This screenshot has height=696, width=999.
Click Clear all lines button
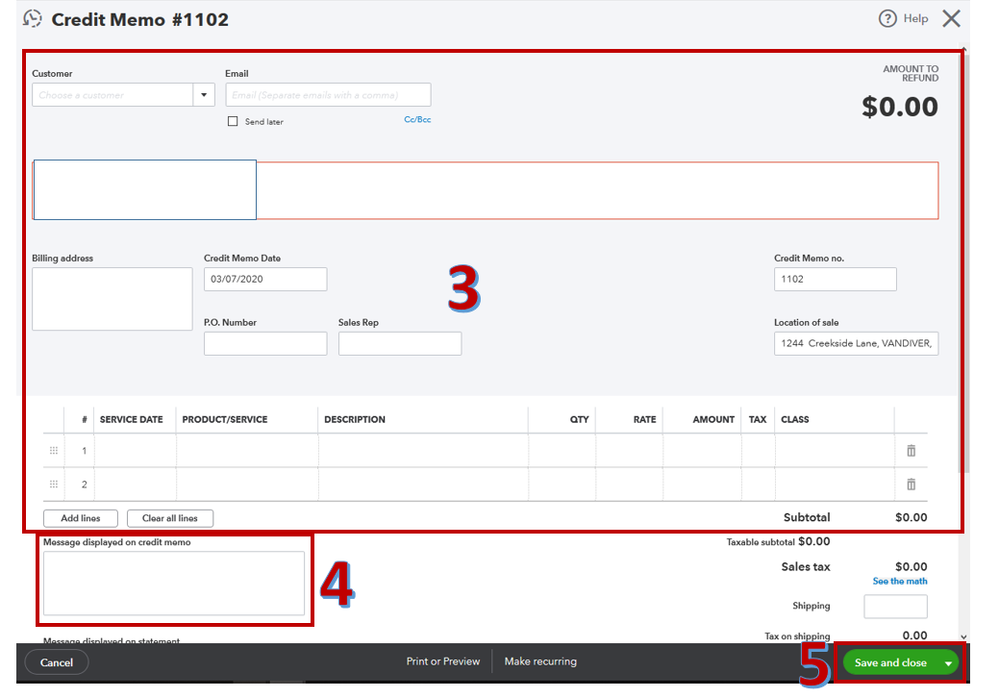170,518
